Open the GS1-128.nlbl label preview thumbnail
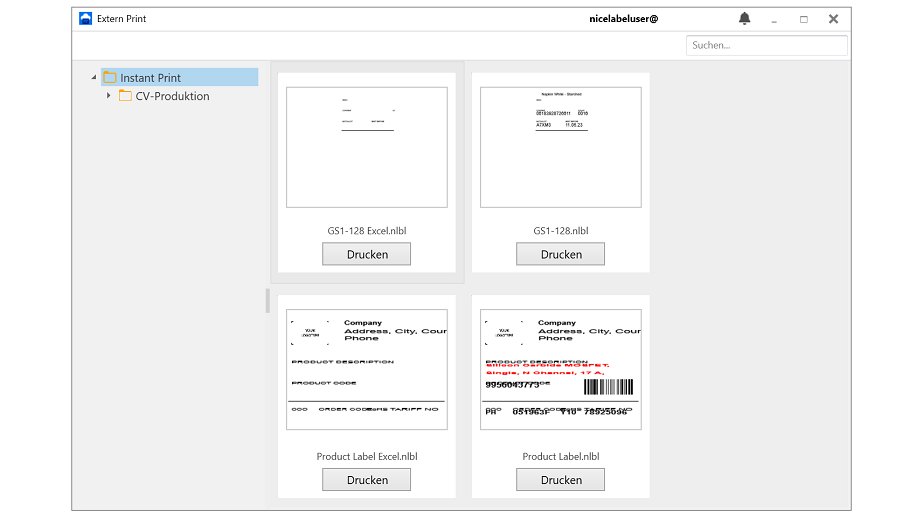923x518 pixels. pos(560,147)
